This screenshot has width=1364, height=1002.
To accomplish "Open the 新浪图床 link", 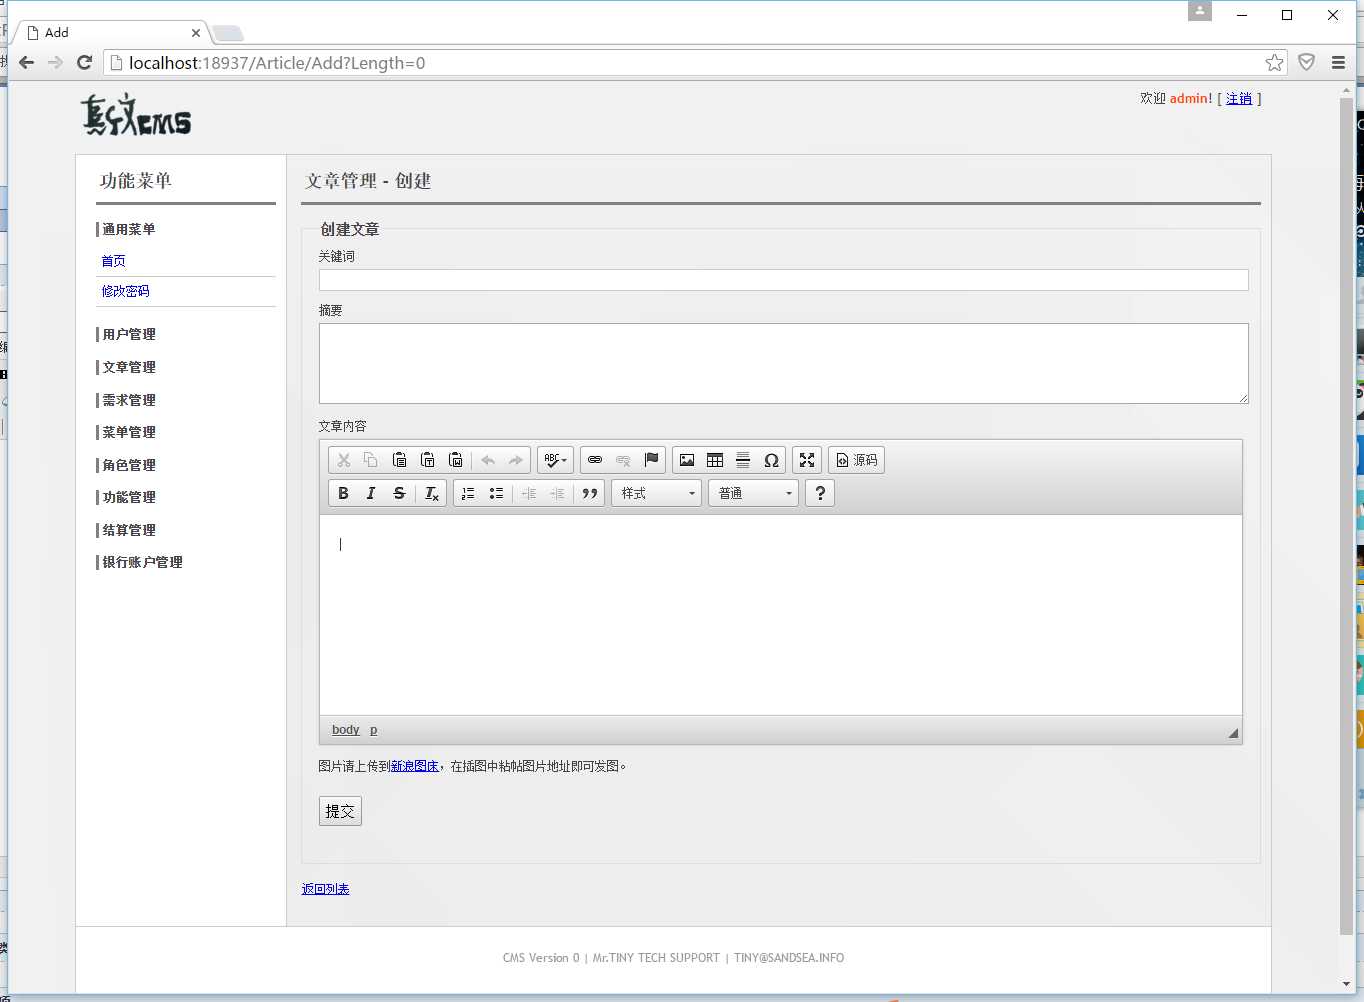I will tap(415, 766).
